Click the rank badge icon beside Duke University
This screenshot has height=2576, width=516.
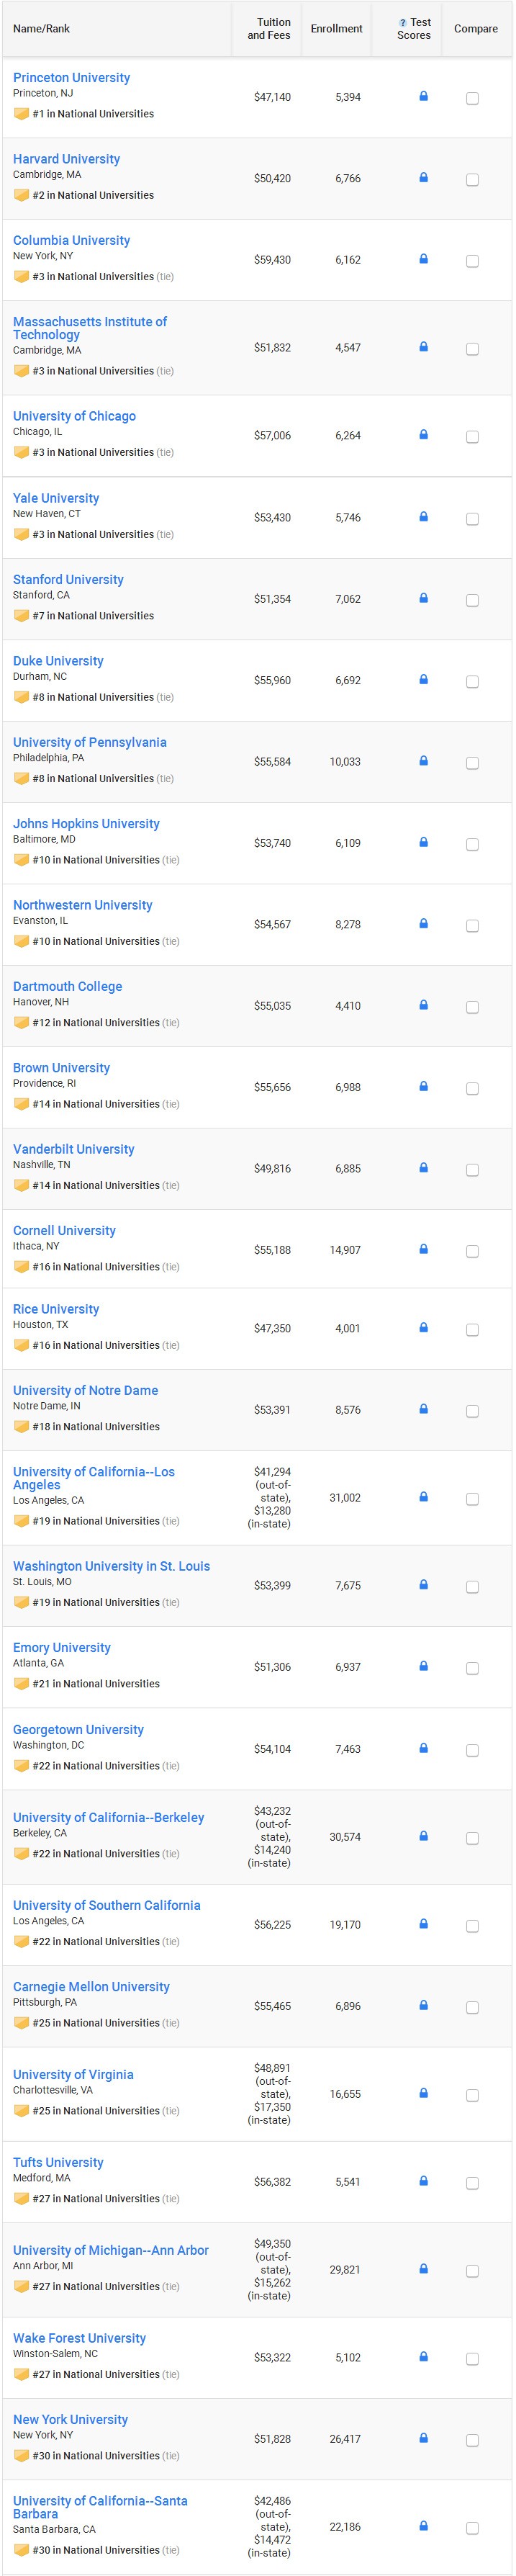pos(21,697)
